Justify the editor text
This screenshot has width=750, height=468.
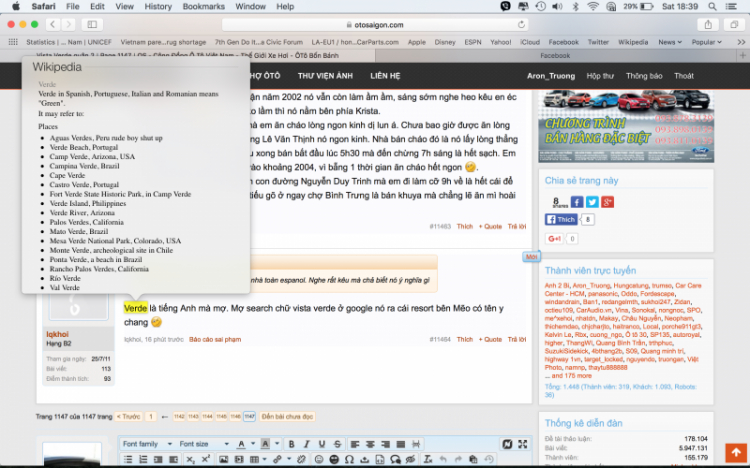point(401,444)
